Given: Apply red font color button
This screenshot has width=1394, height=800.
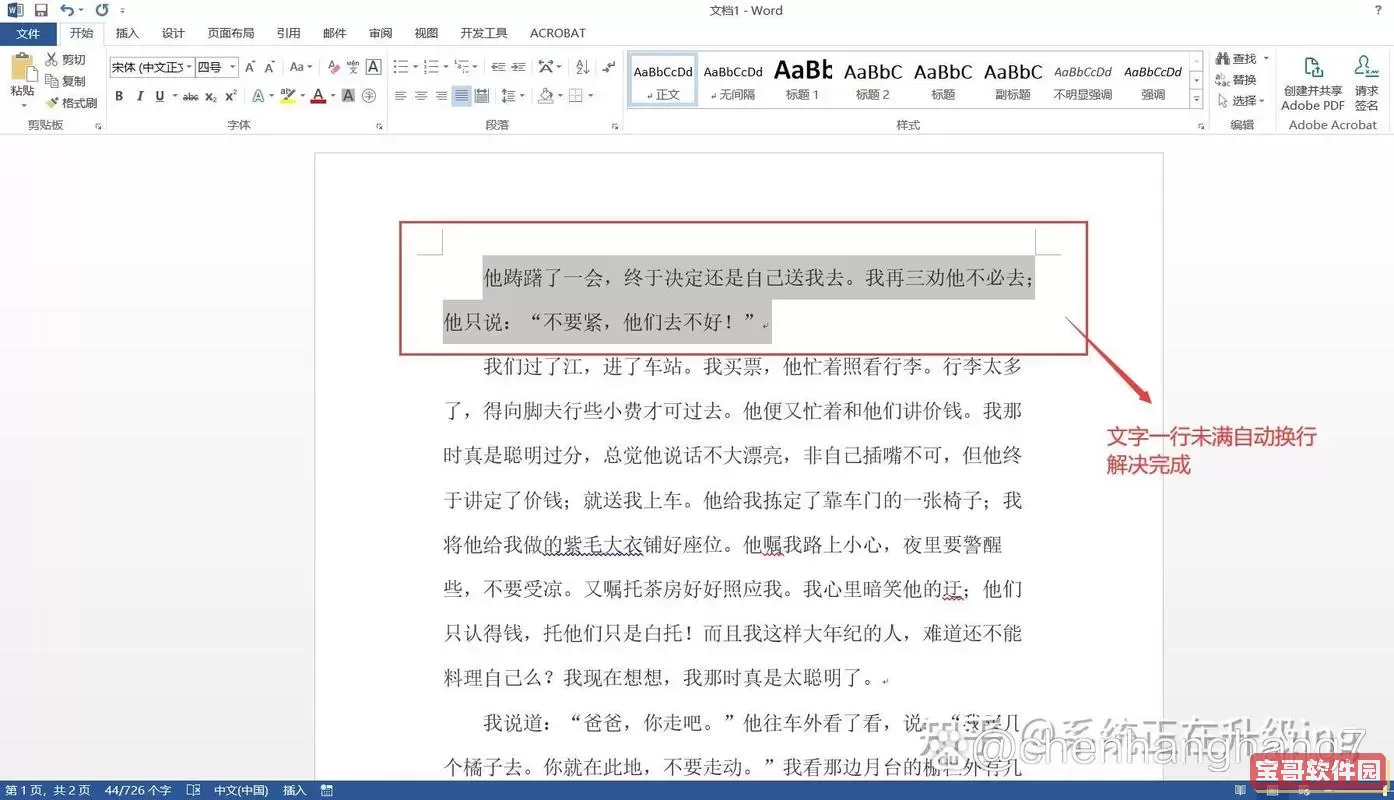Looking at the screenshot, I should (318, 96).
